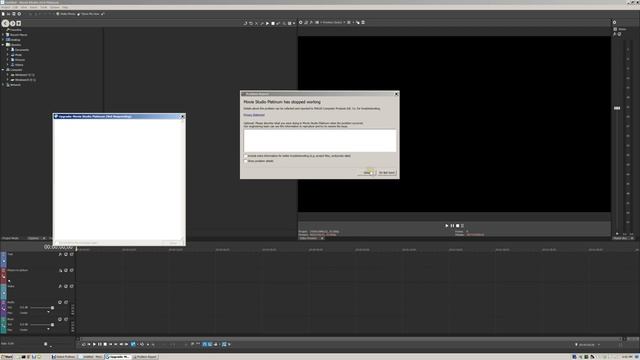Collapse the Libraries tree node
The width and height of the screenshot is (640, 360).
tap(3, 45)
